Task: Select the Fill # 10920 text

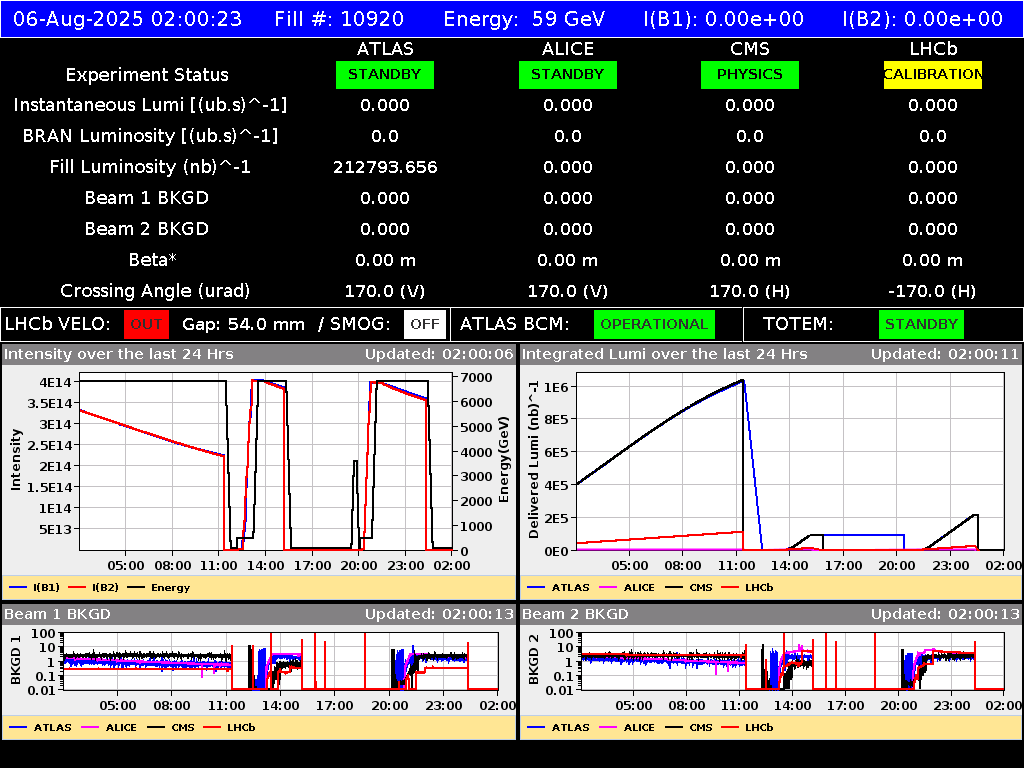Action: (339, 18)
